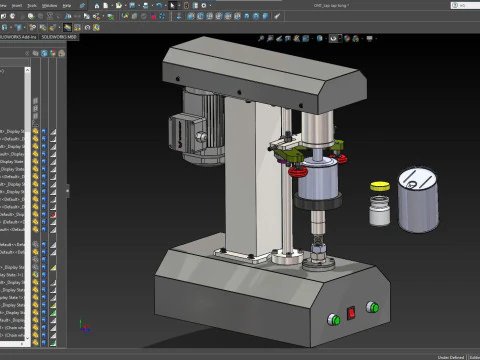Click red appearance swatch in display pane
Viewport: 480px width, 360px height.
click(53, 215)
